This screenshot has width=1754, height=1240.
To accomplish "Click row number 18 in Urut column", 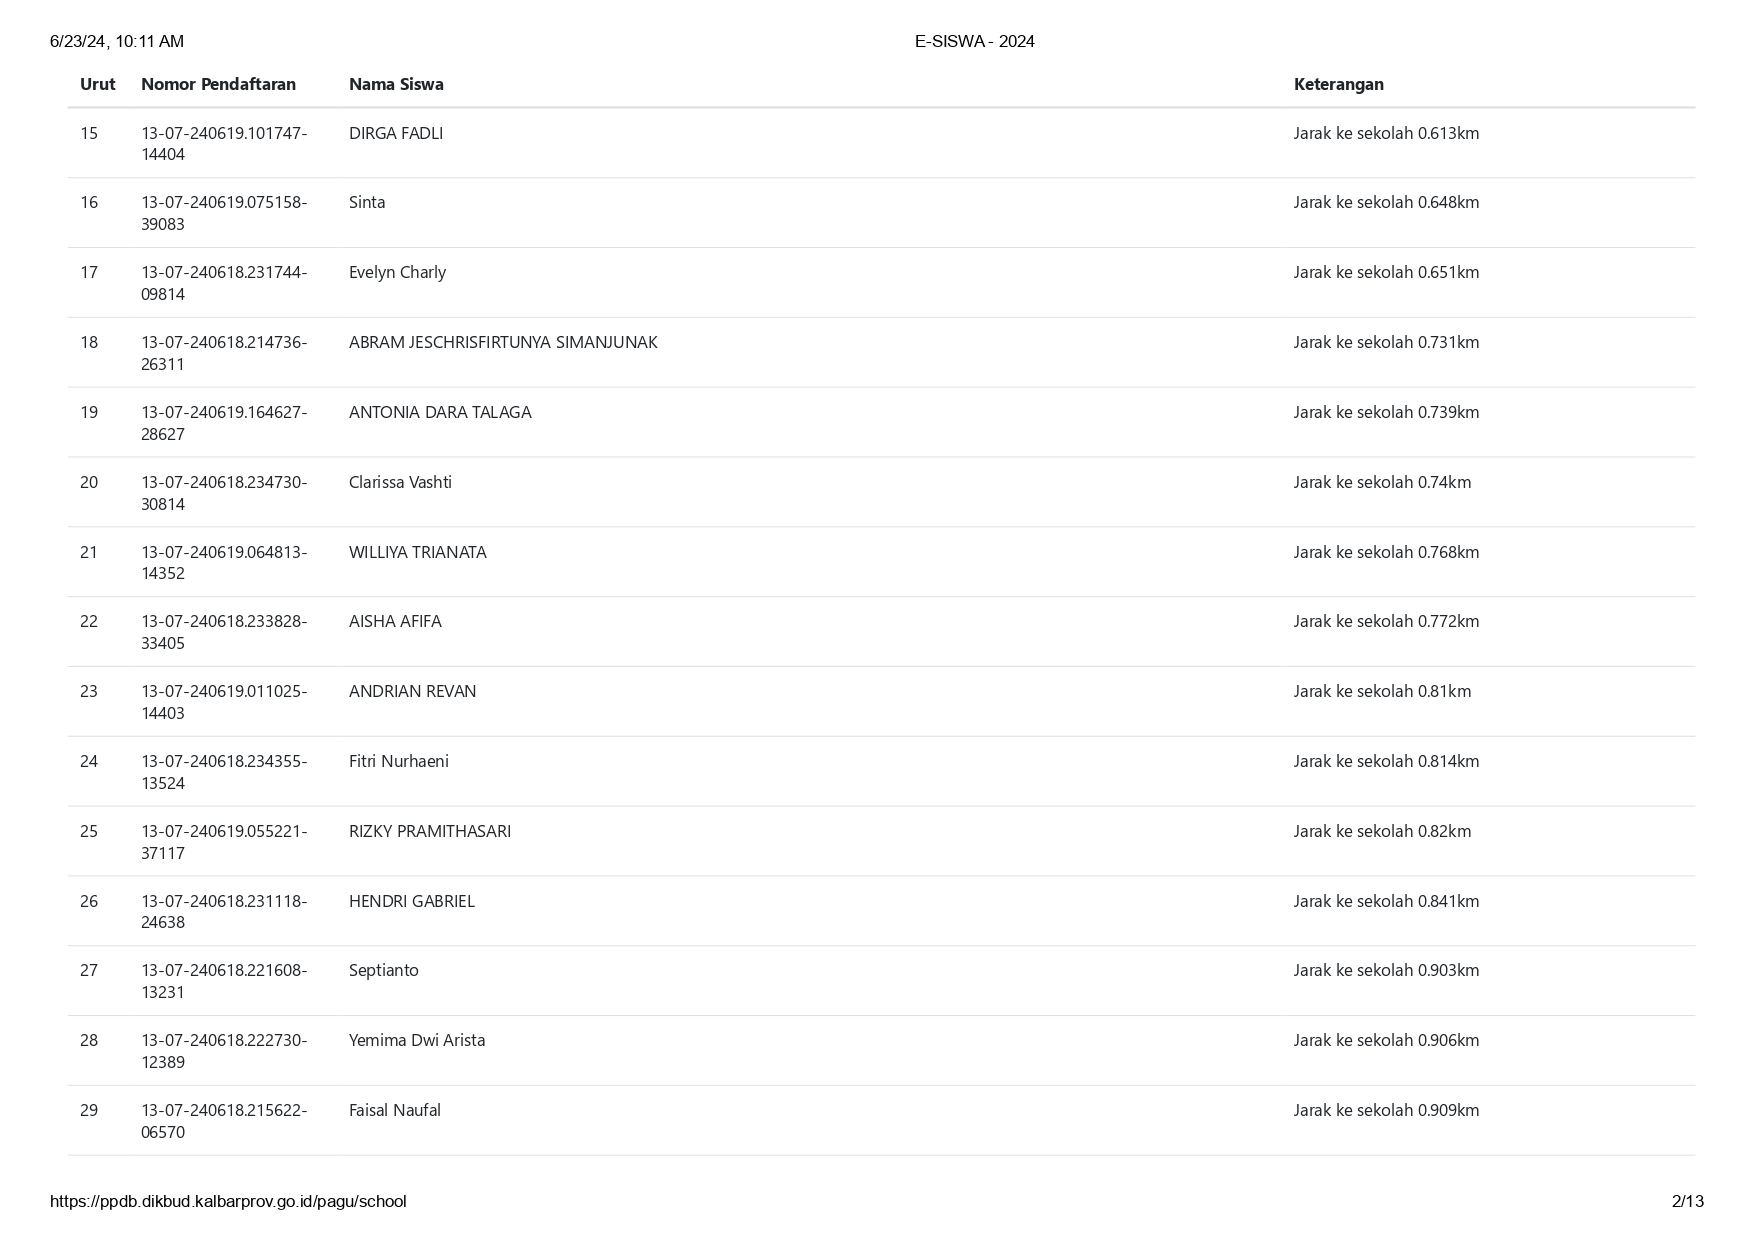I will click(89, 342).
